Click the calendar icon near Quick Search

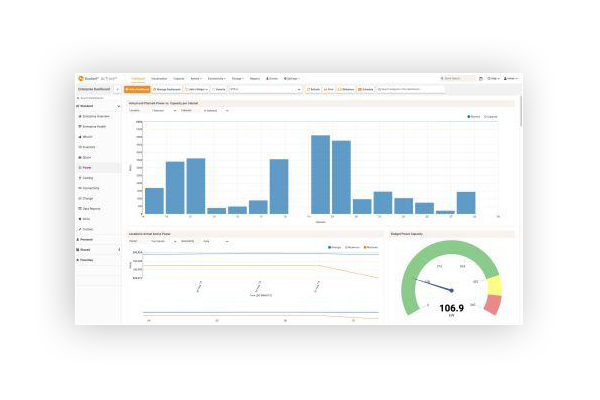coord(481,78)
